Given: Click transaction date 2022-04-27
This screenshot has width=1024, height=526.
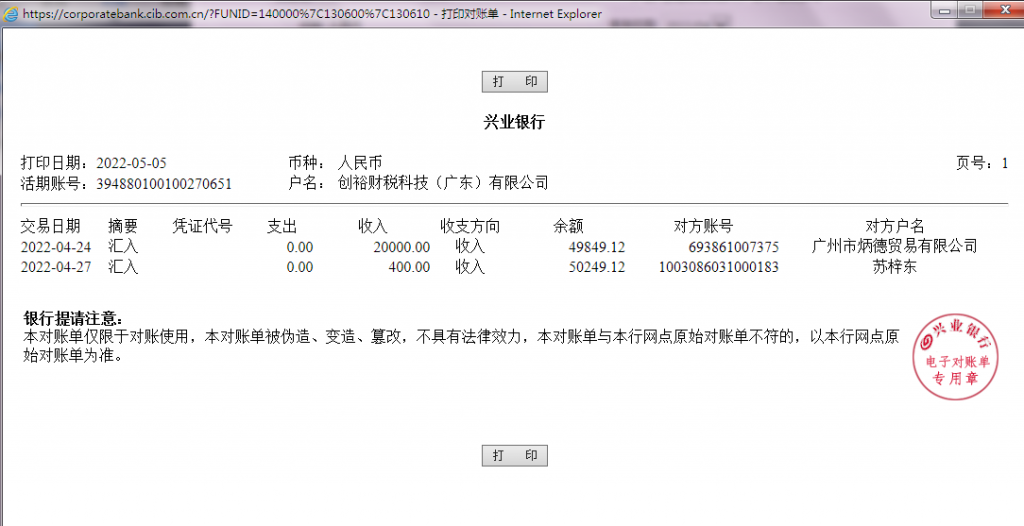Looking at the screenshot, I should tap(56, 267).
